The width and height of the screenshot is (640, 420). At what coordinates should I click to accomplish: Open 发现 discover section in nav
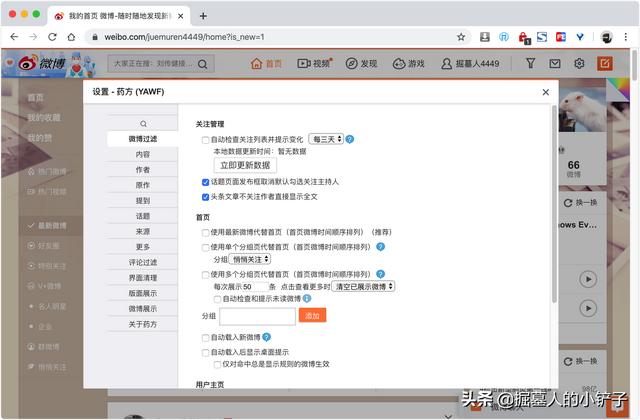click(x=361, y=64)
